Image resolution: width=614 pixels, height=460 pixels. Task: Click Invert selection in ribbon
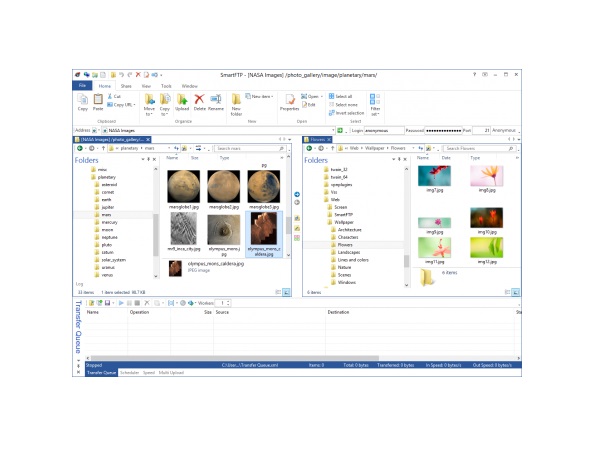[x=347, y=113]
